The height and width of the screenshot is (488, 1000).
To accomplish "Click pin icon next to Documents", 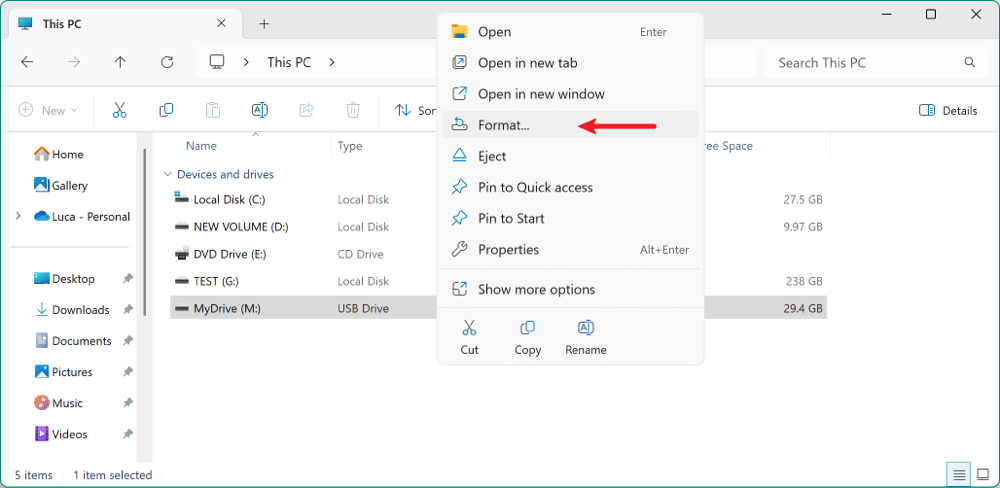I will [128, 341].
